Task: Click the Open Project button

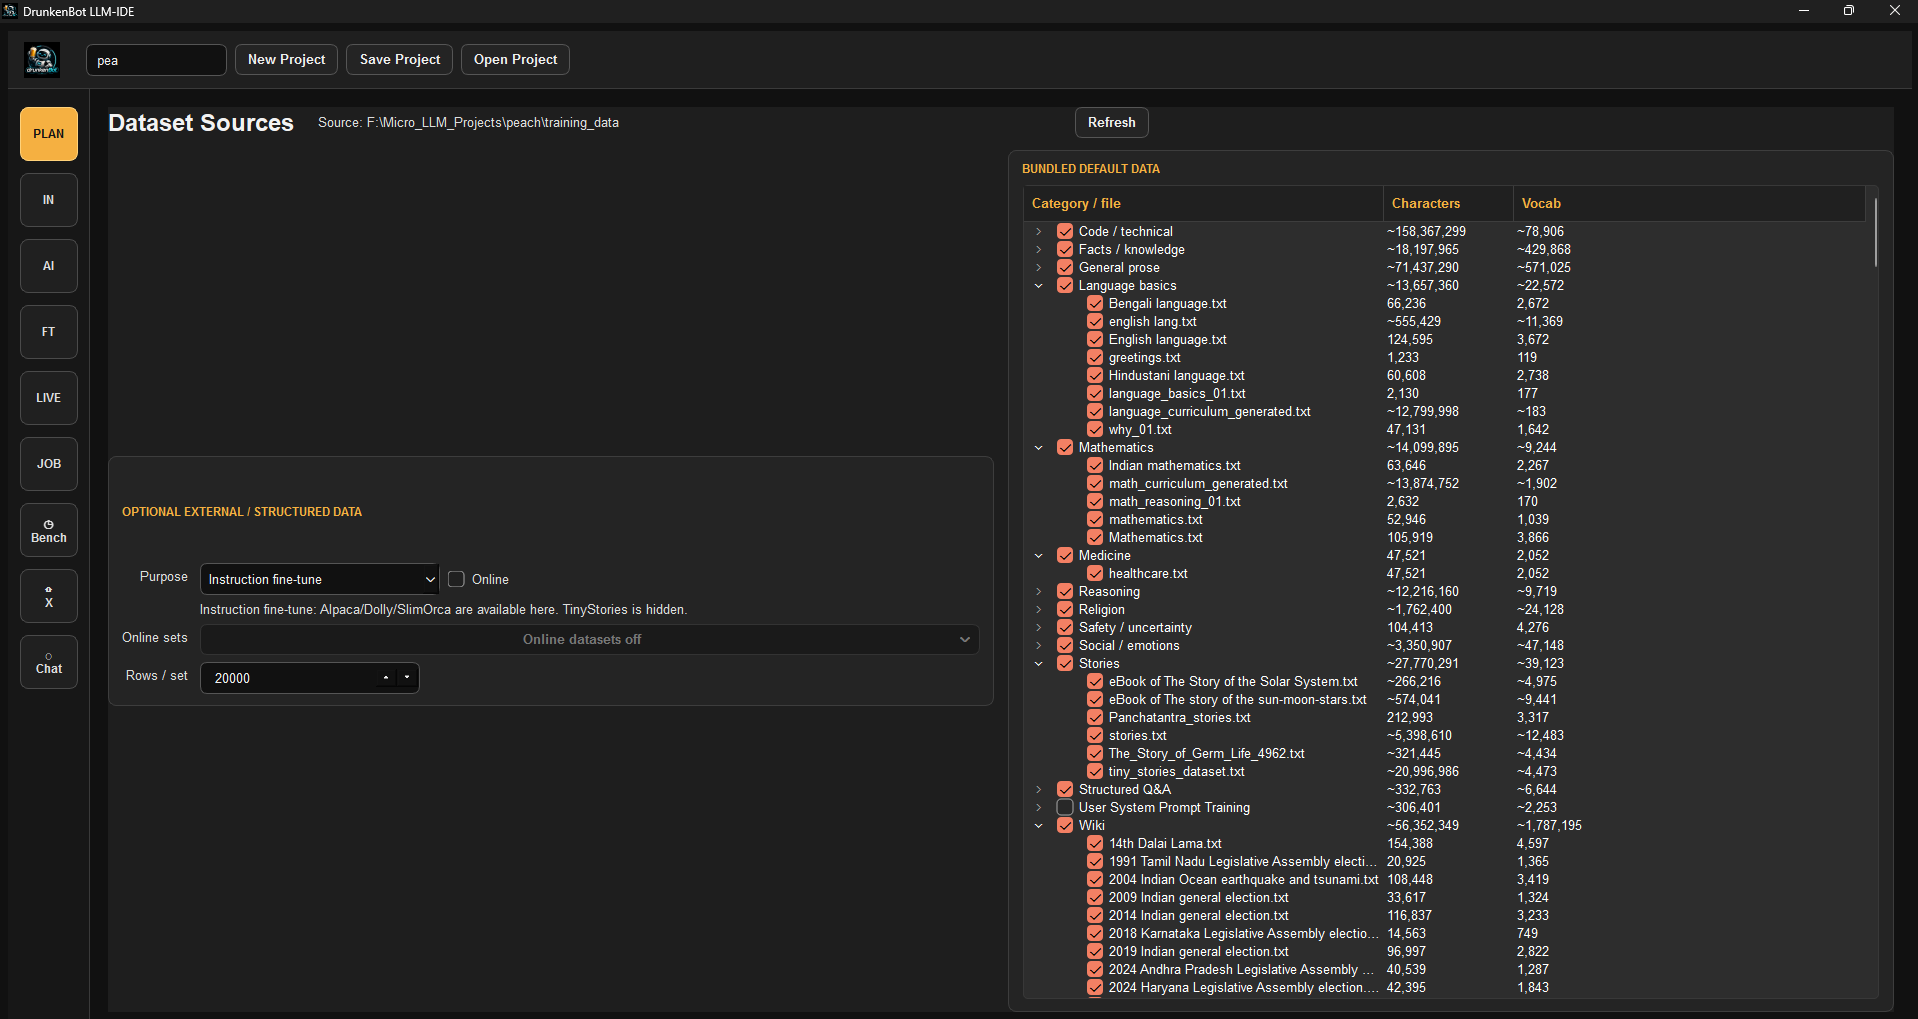Action: pos(515,60)
